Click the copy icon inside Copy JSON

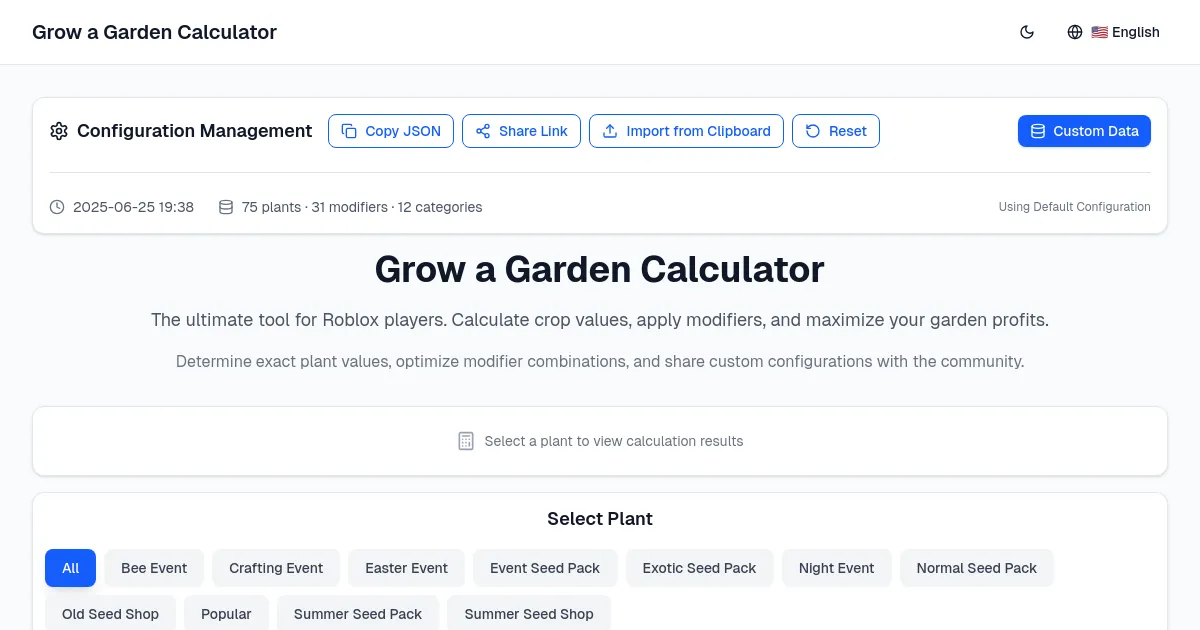pyautogui.click(x=348, y=131)
